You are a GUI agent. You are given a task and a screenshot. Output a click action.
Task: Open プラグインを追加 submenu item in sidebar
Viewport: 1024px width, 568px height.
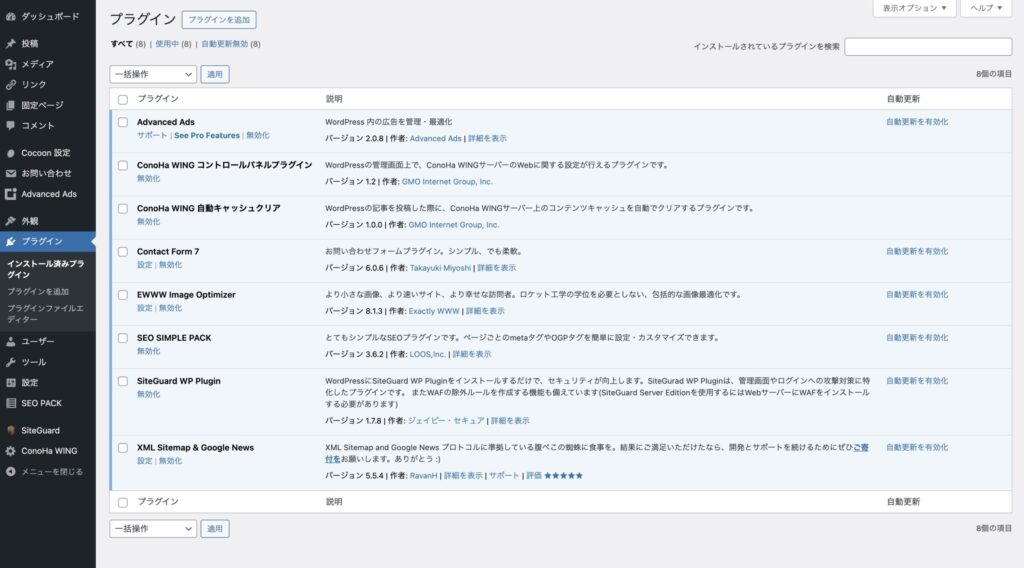coord(38,291)
